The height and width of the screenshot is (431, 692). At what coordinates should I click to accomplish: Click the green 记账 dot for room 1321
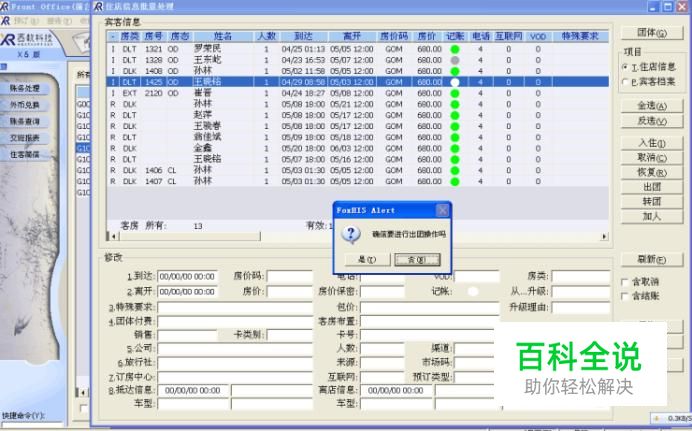pyautogui.click(x=455, y=49)
